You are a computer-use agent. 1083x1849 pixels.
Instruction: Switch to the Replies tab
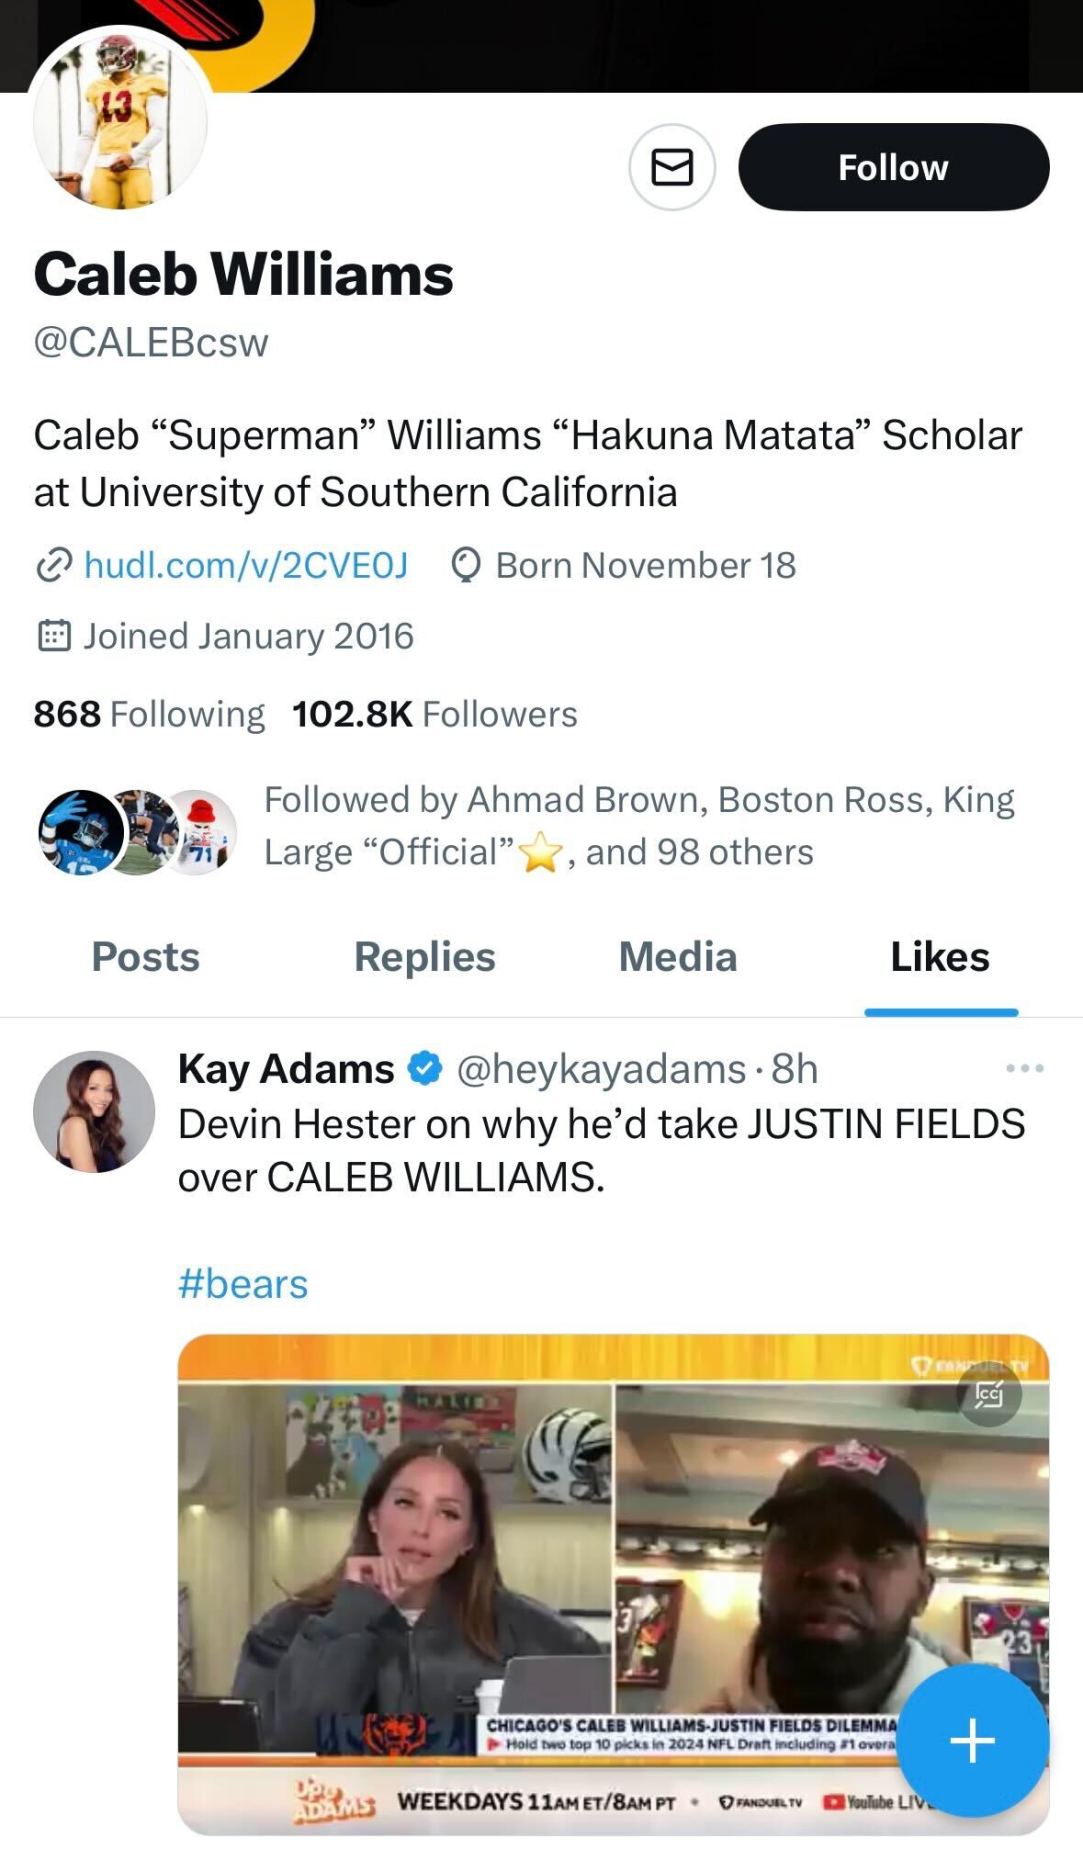point(424,957)
